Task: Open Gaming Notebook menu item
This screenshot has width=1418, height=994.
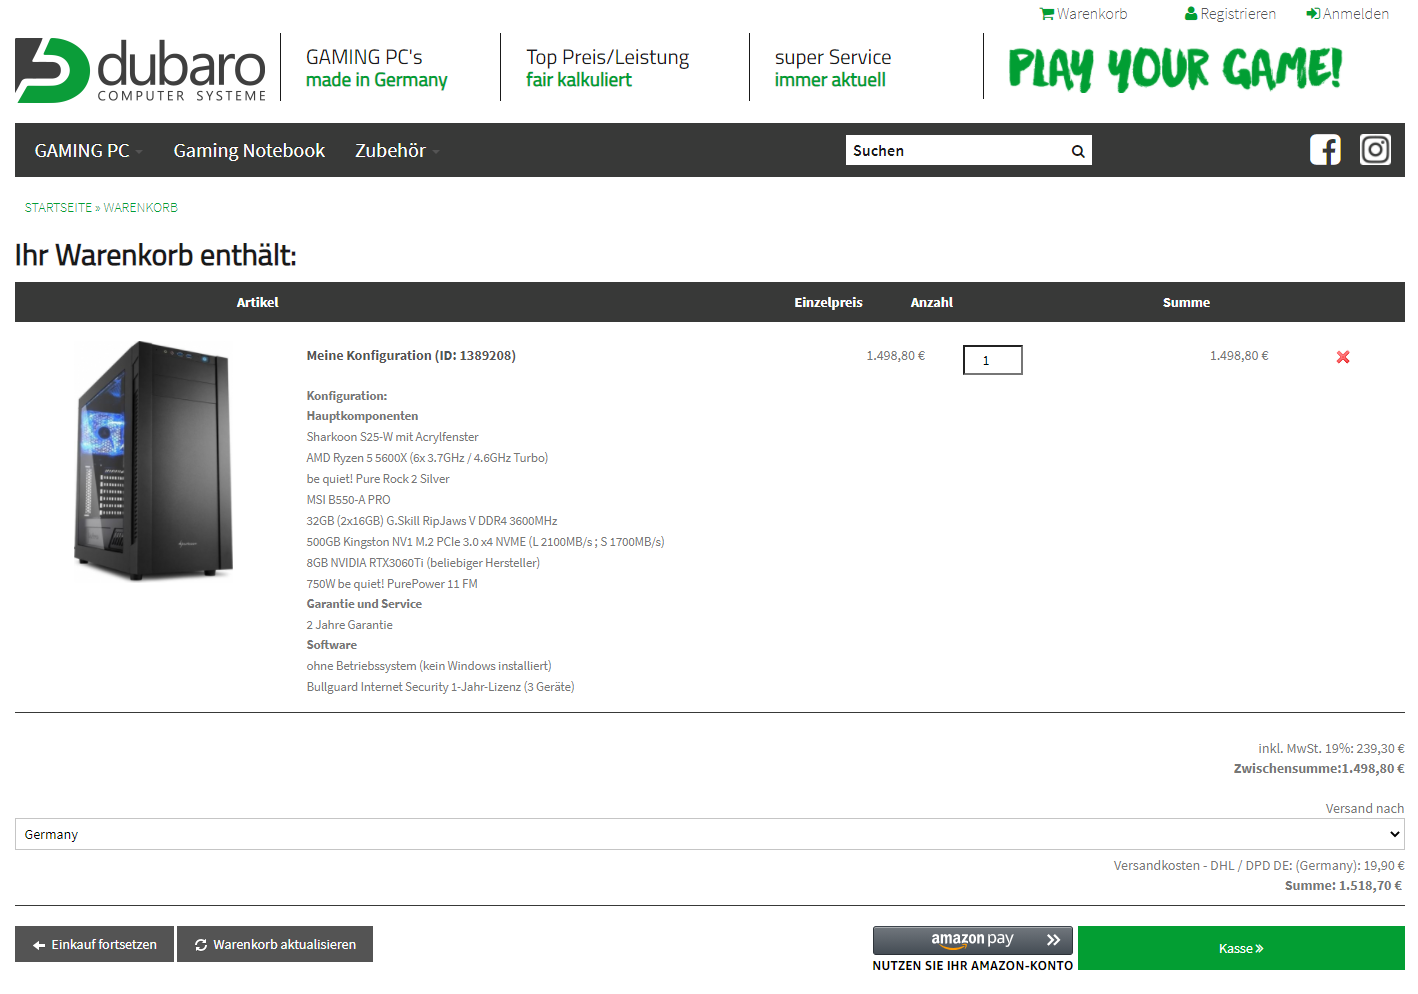Action: [x=249, y=151]
